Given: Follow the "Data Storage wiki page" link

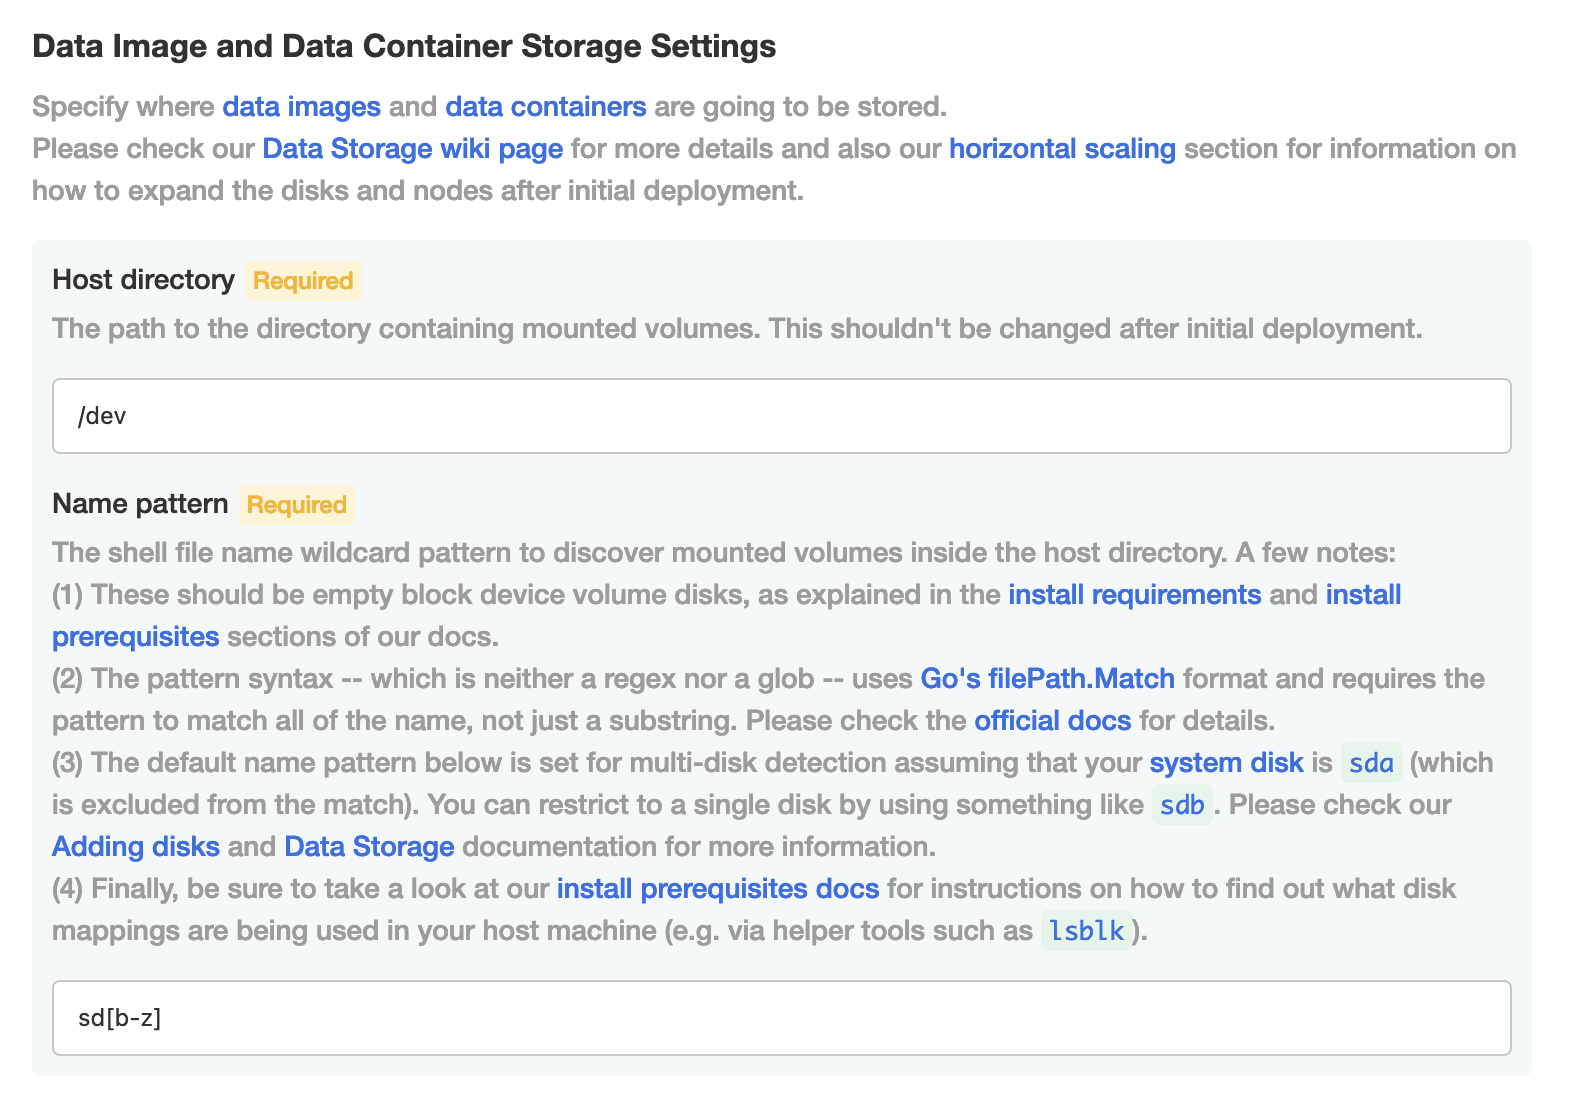Looking at the screenshot, I should 412,149.
